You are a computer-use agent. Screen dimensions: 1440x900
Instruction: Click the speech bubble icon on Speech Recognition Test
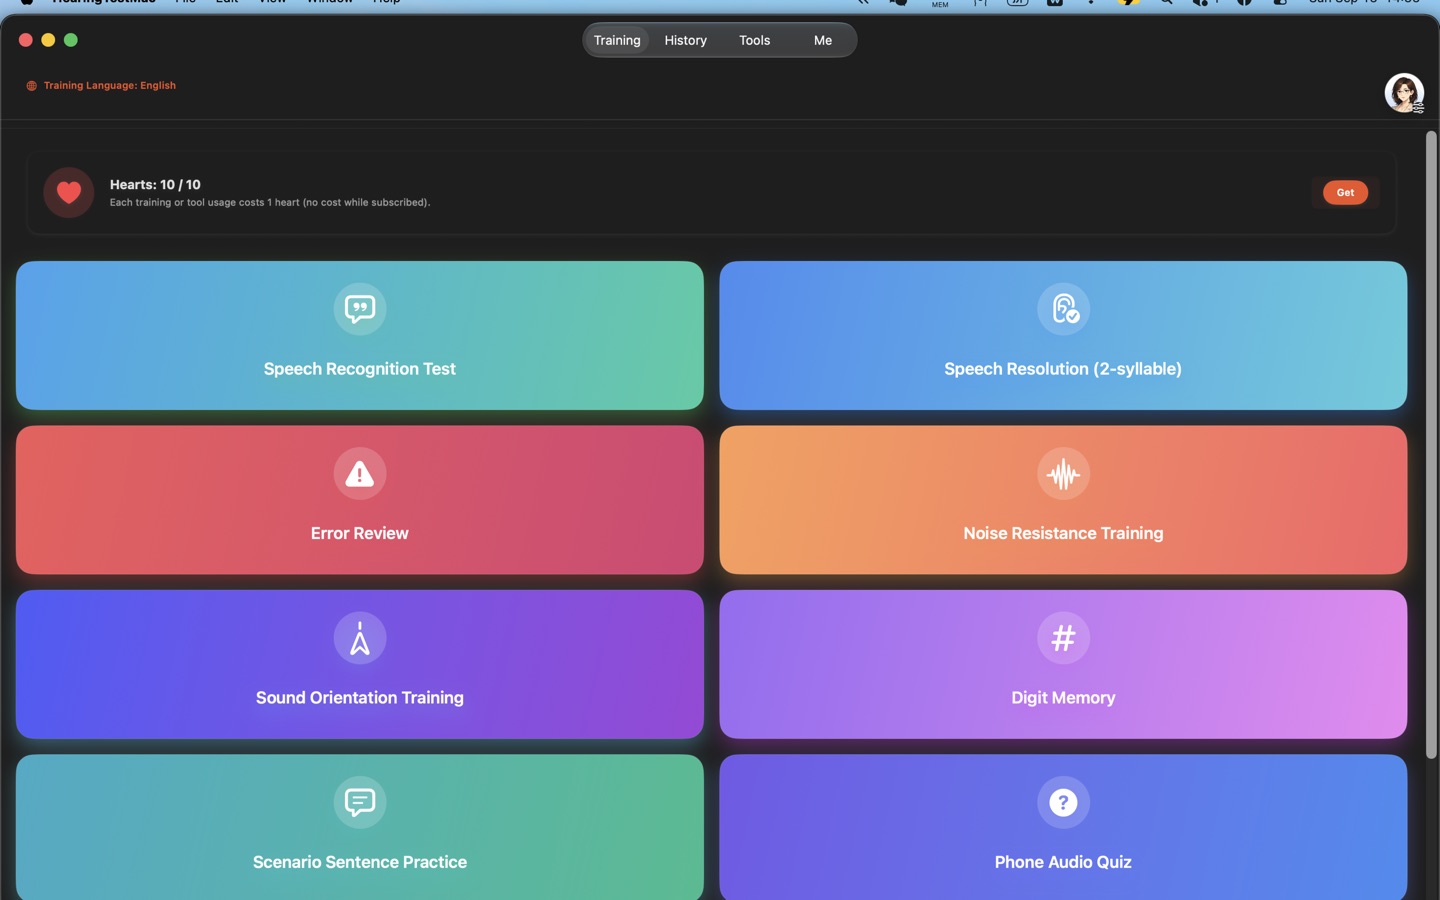tap(360, 308)
